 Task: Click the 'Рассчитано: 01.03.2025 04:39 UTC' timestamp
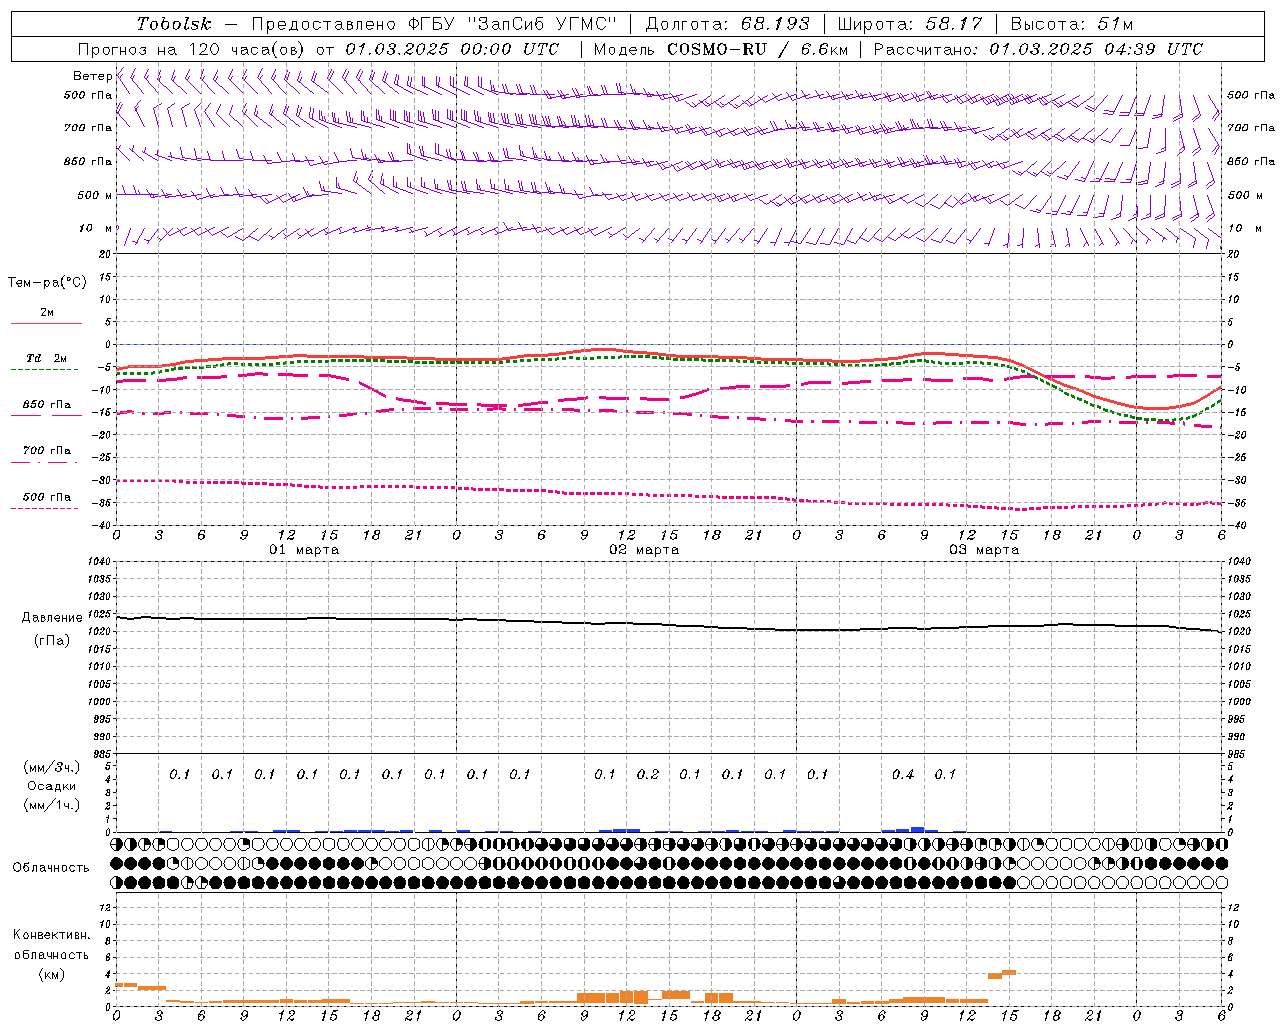[x=1038, y=49]
